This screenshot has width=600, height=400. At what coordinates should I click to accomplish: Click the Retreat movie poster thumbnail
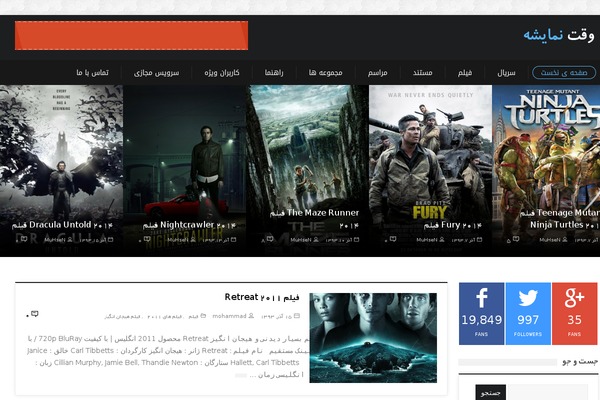pos(373,338)
